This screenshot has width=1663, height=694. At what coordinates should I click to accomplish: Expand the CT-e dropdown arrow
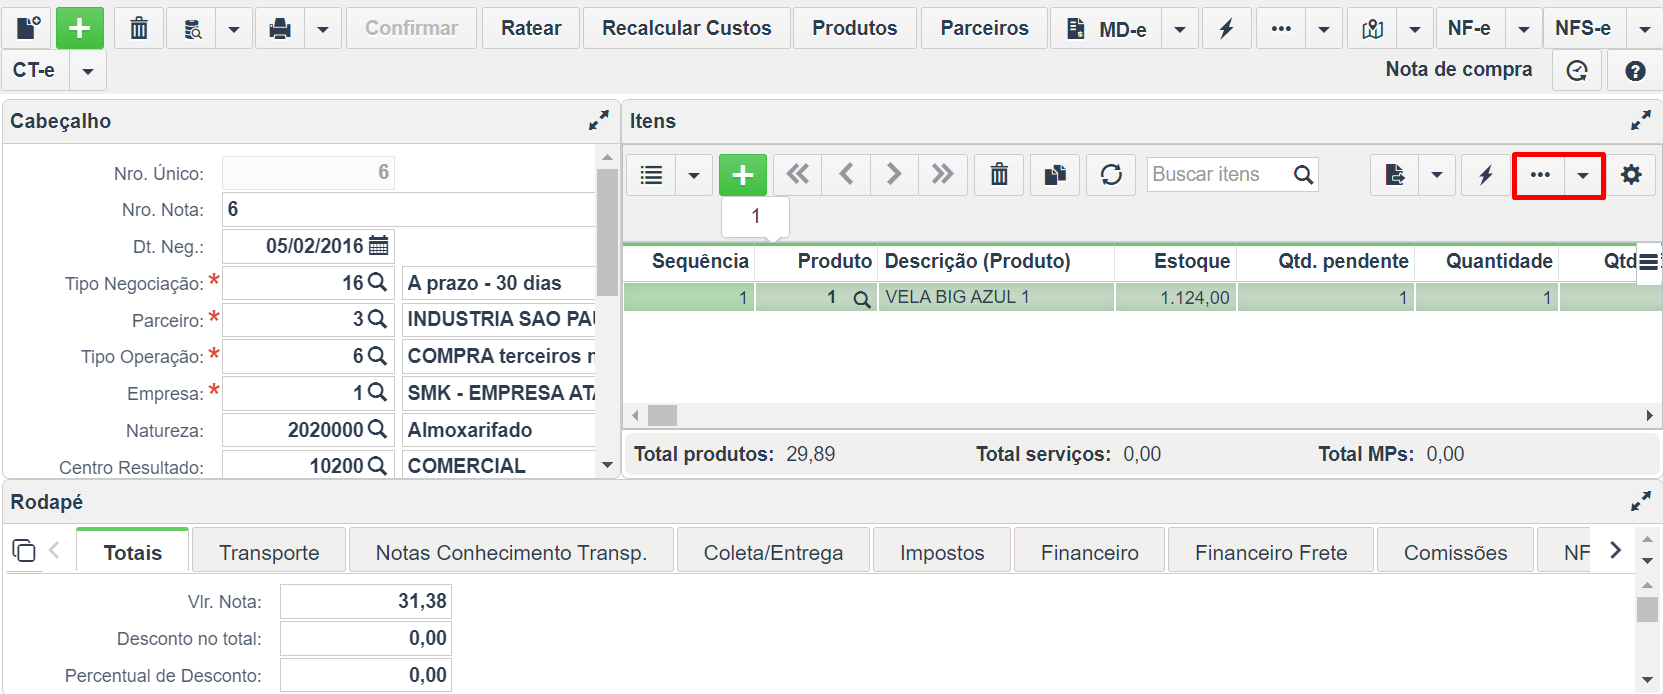[x=88, y=71]
